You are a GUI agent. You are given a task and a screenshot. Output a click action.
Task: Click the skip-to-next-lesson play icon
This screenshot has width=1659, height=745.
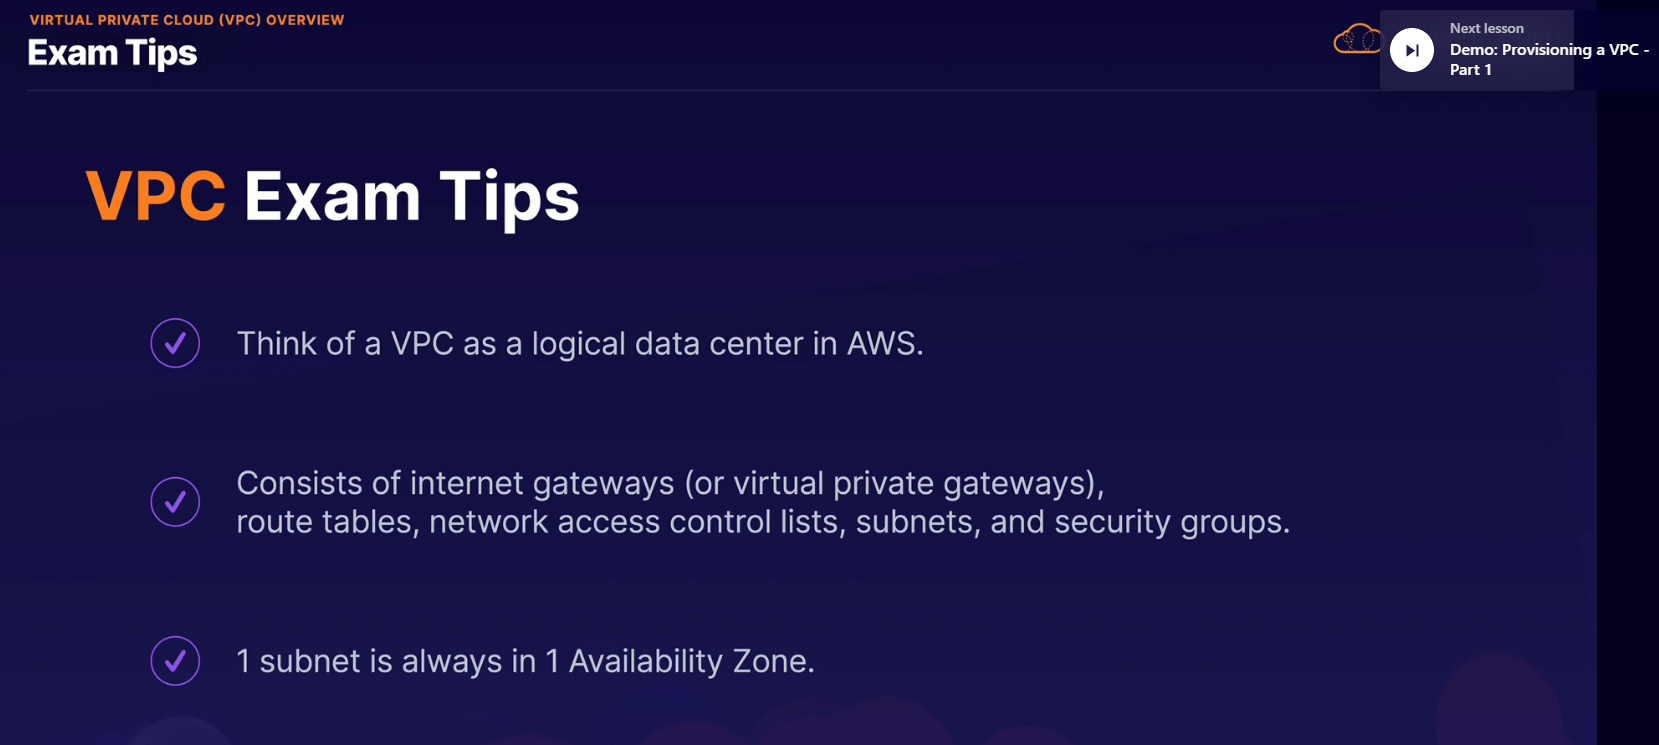[x=1411, y=50]
